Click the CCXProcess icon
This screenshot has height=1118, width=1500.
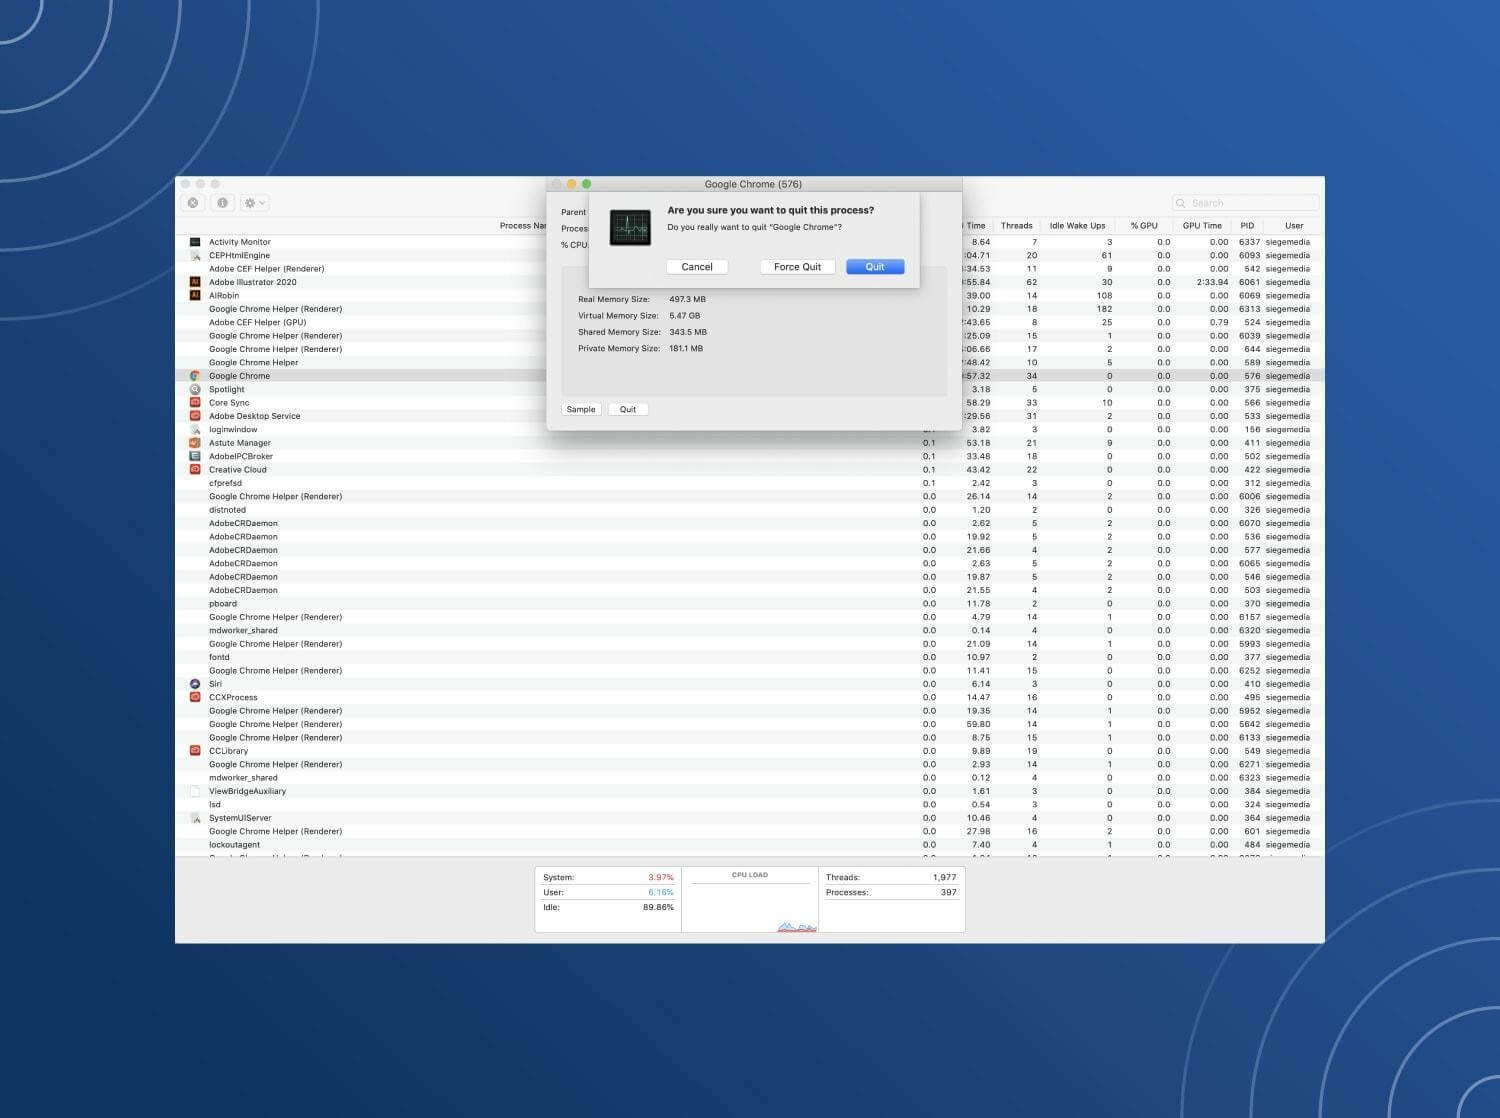(195, 697)
